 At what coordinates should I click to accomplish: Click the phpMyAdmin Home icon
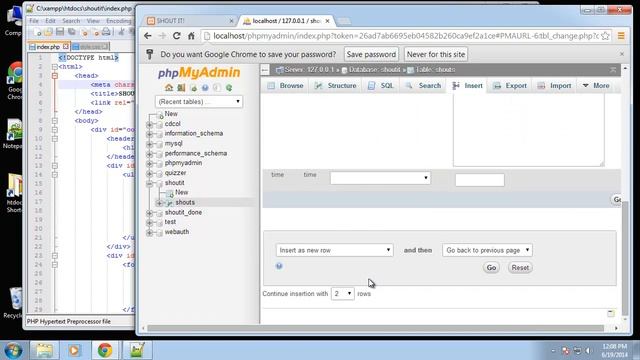coord(169,88)
